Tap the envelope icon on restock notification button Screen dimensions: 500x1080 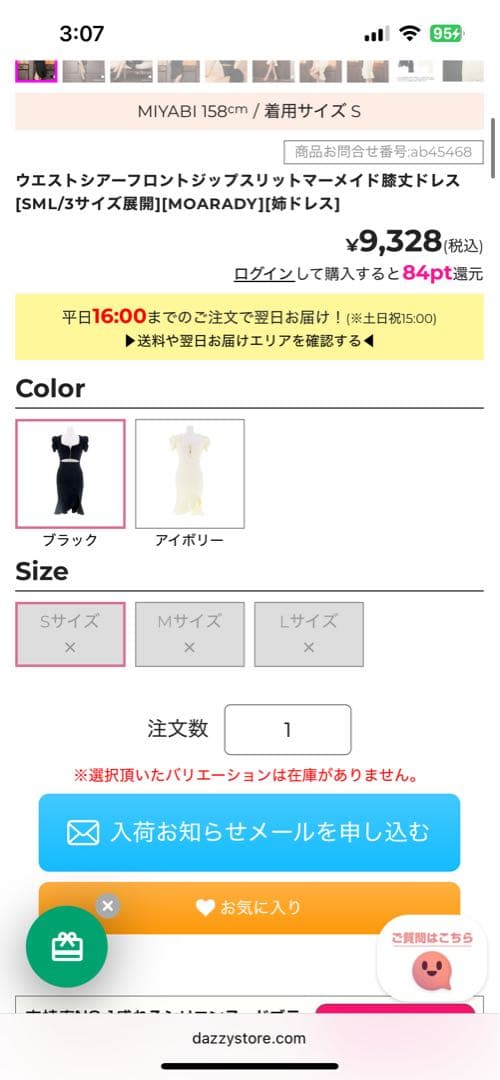(x=83, y=832)
